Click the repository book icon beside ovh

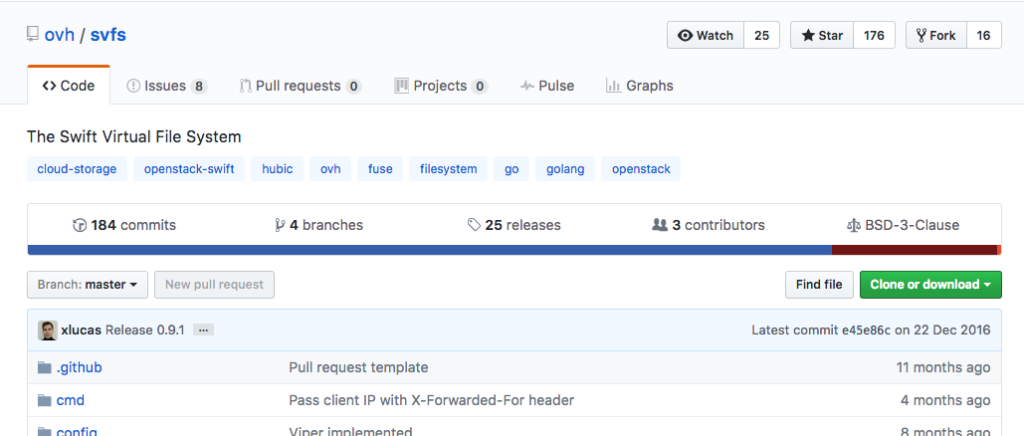[33, 34]
